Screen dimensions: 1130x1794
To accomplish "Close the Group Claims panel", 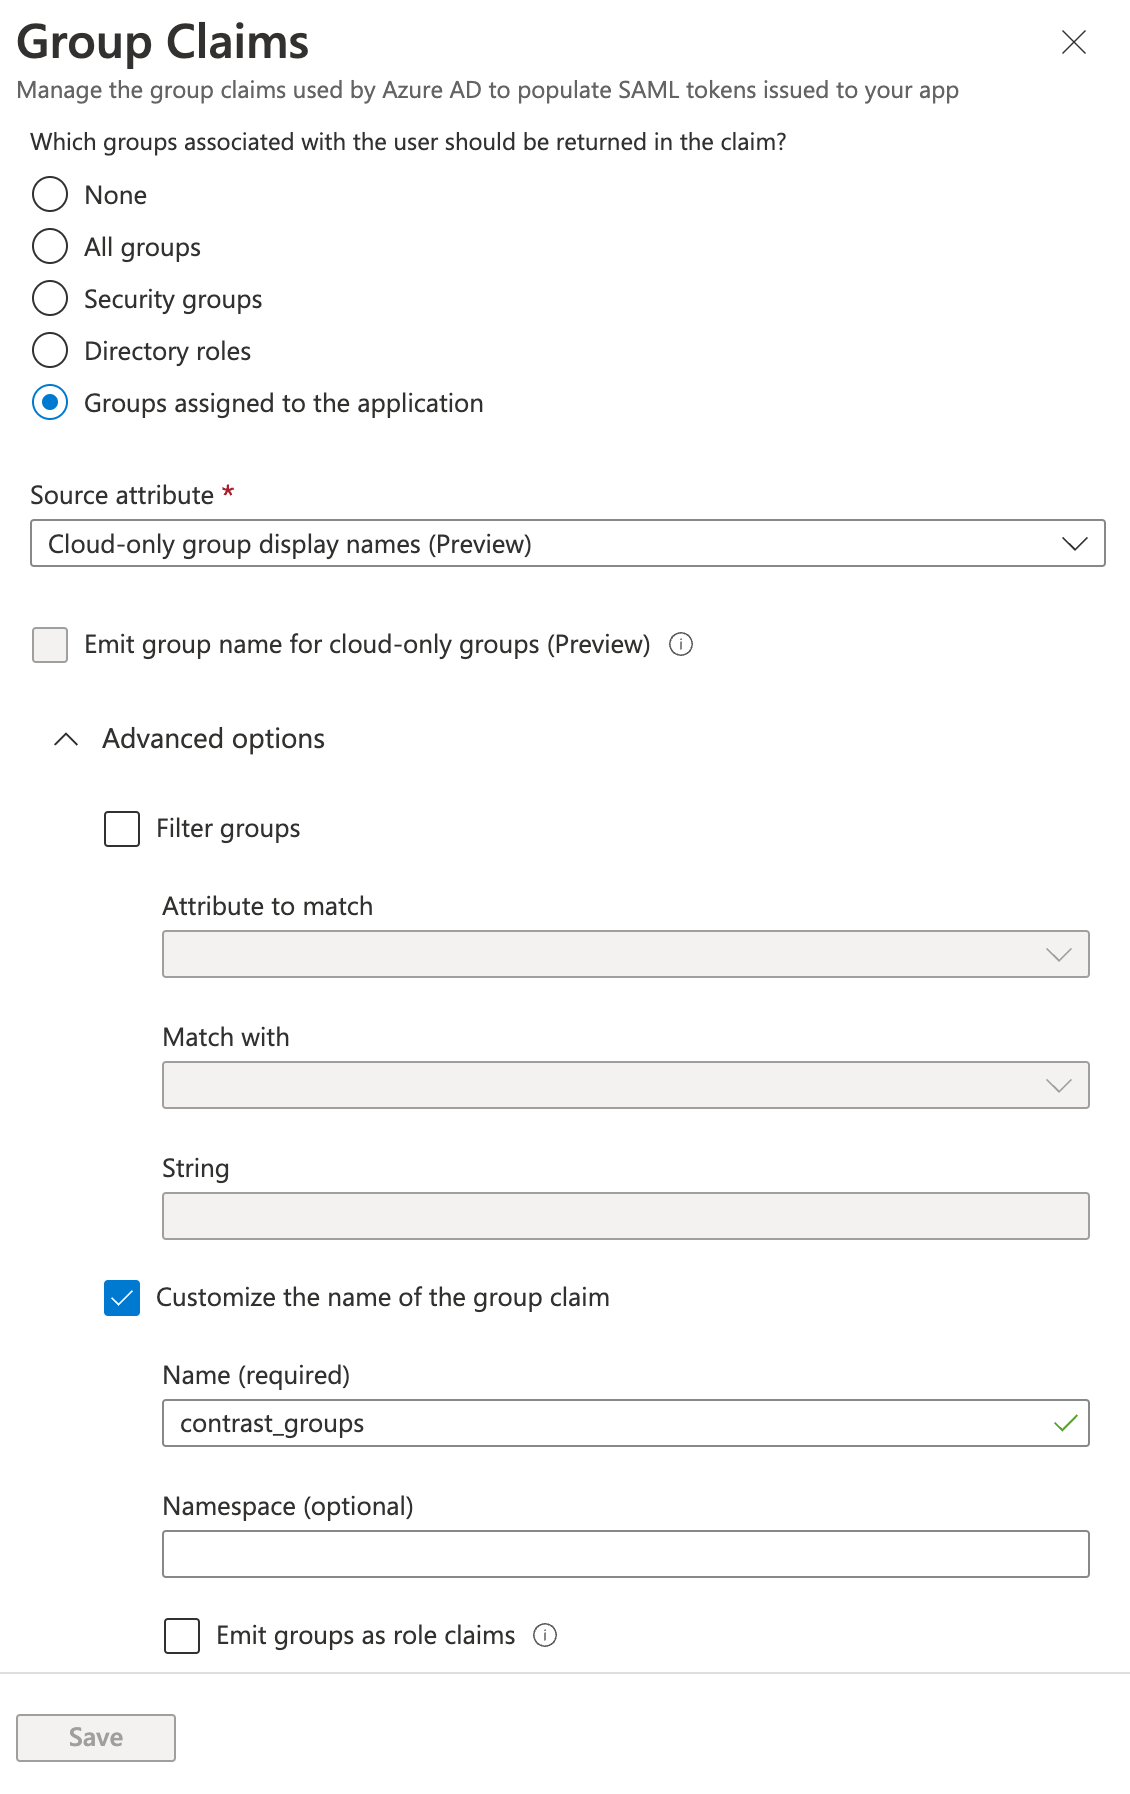I will [x=1073, y=42].
